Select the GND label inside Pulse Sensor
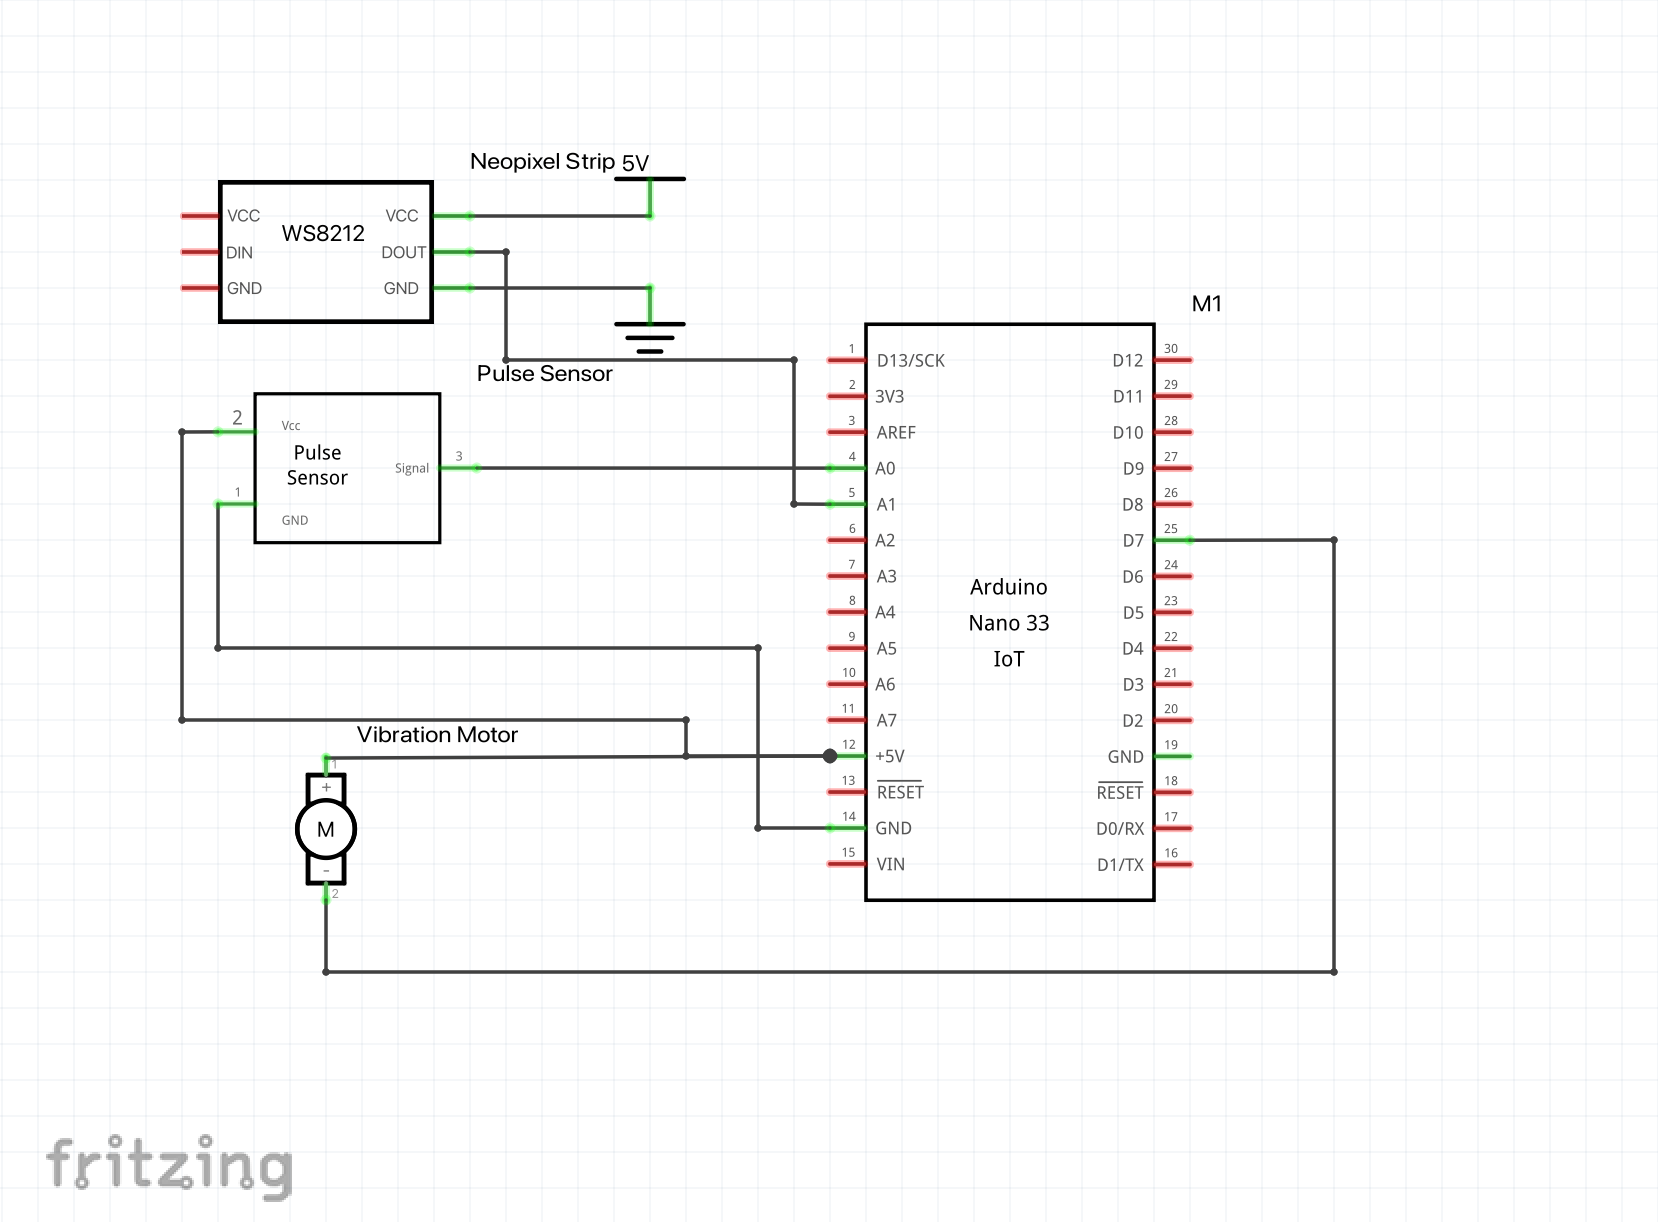 click(295, 520)
